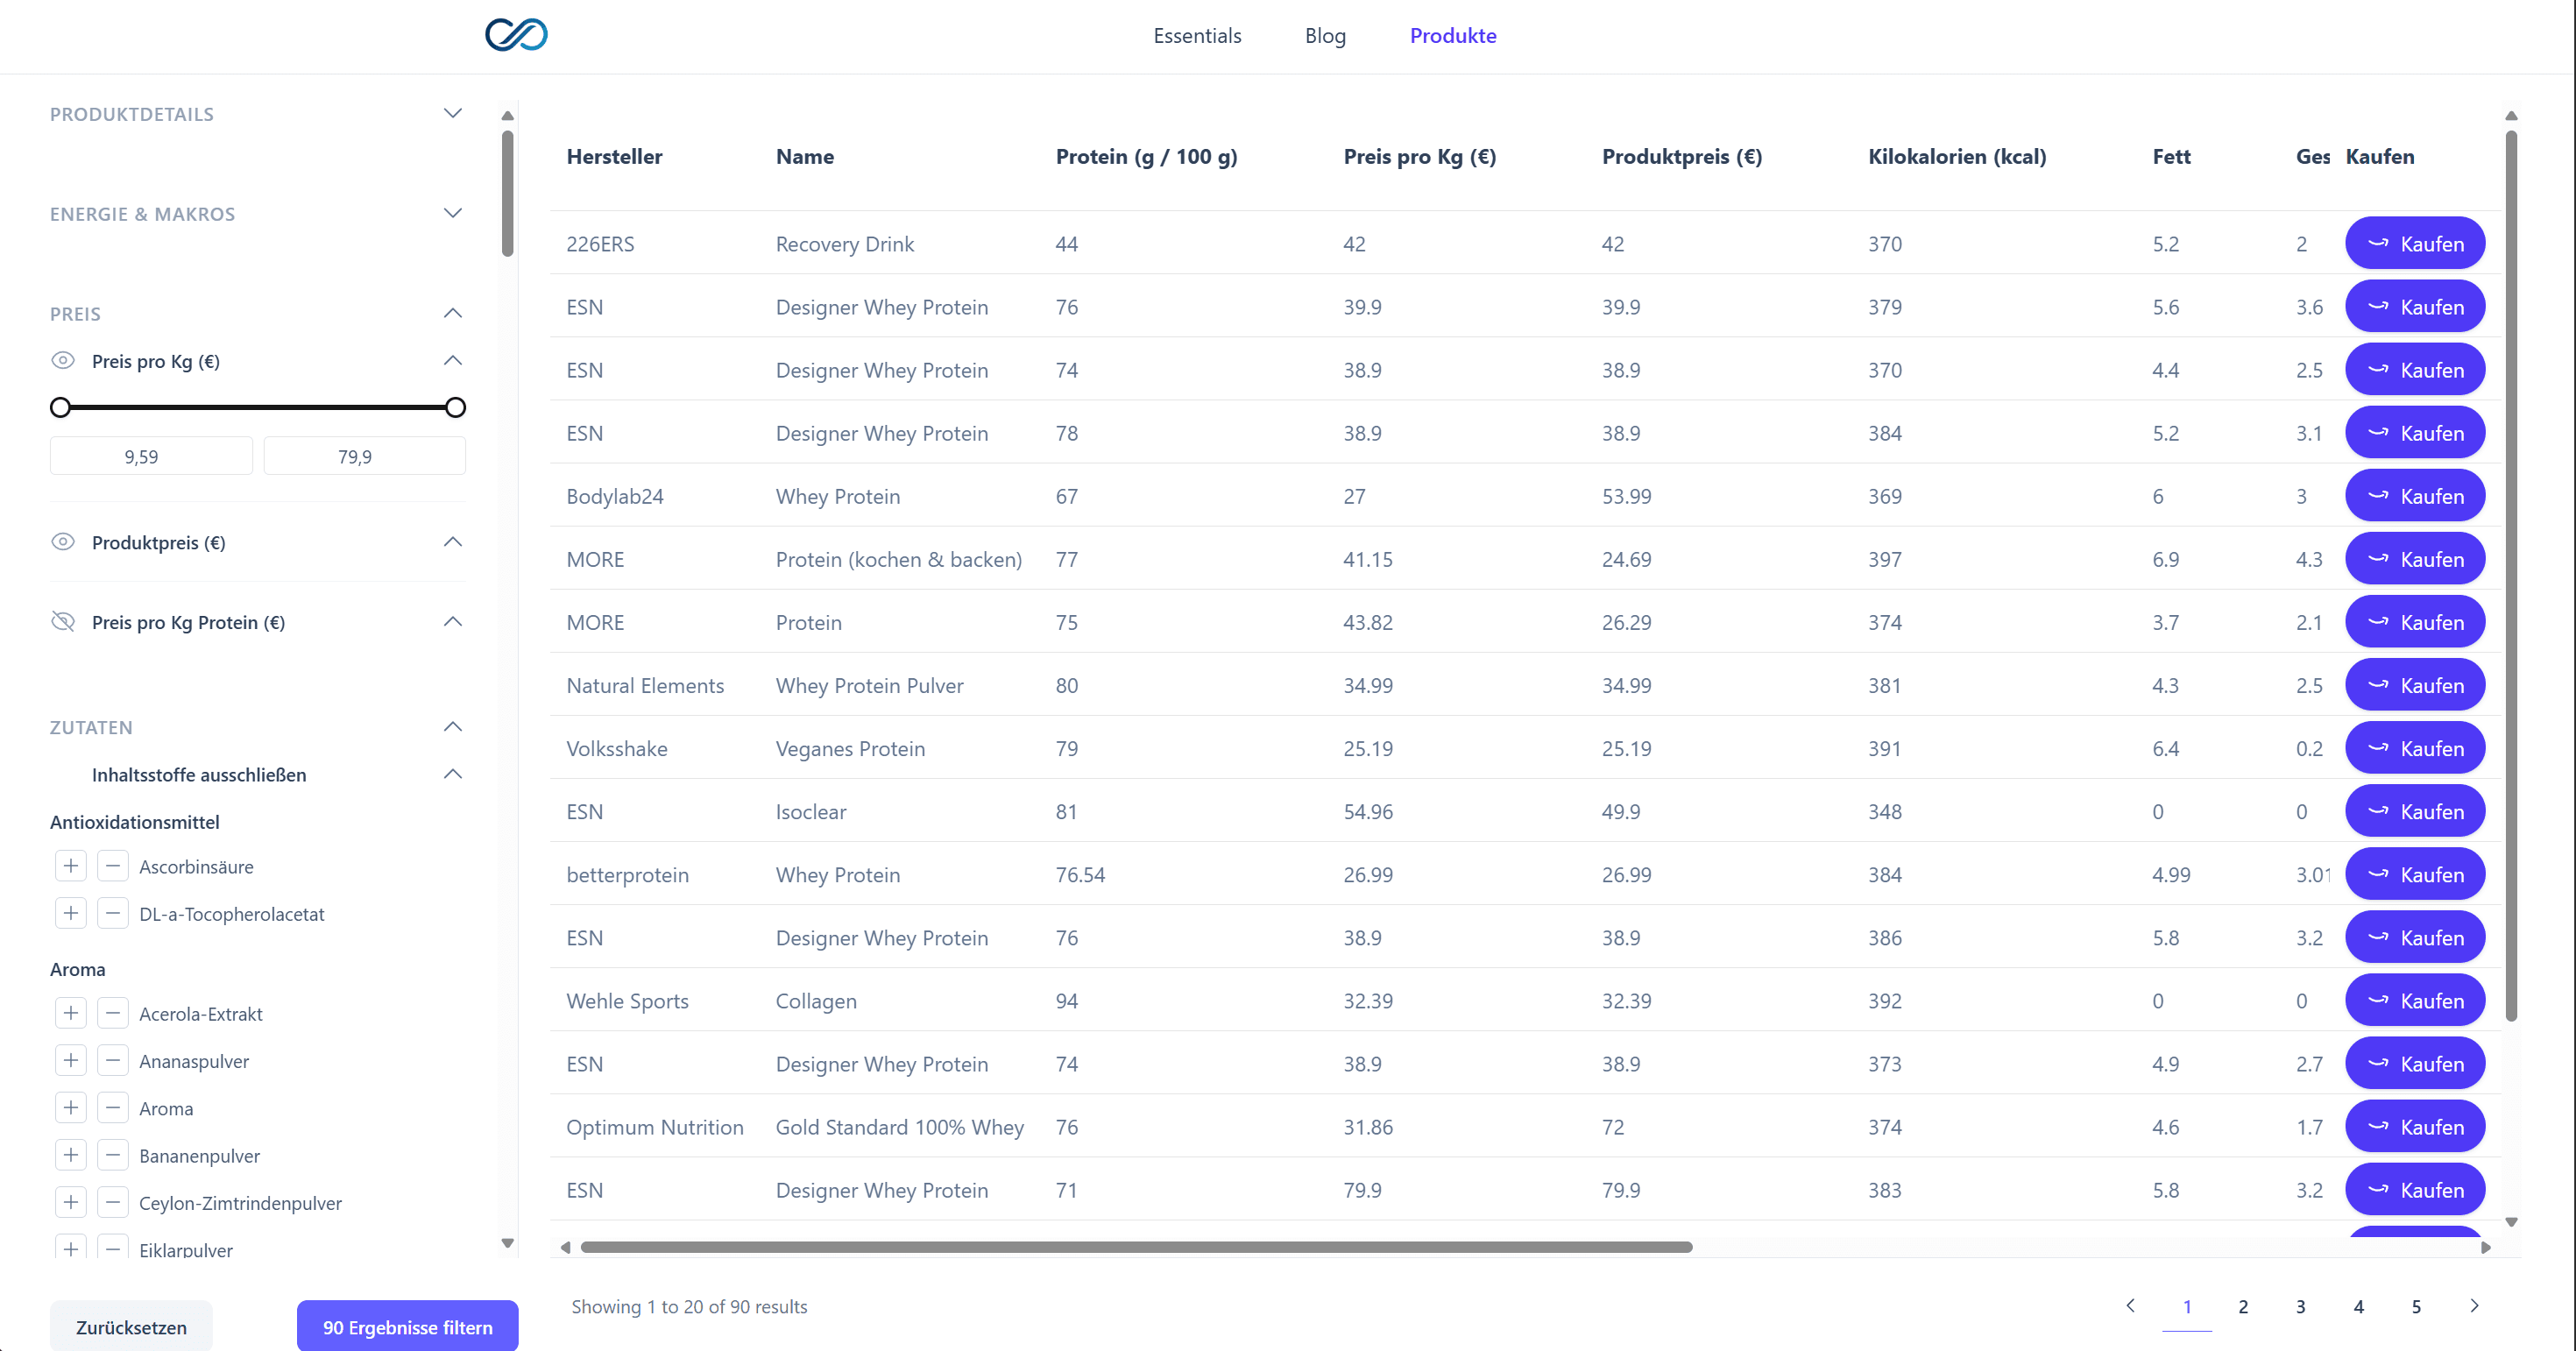This screenshot has width=2576, height=1351.
Task: Click minus icon next to Aroma ingredient
Action: click(x=113, y=1108)
